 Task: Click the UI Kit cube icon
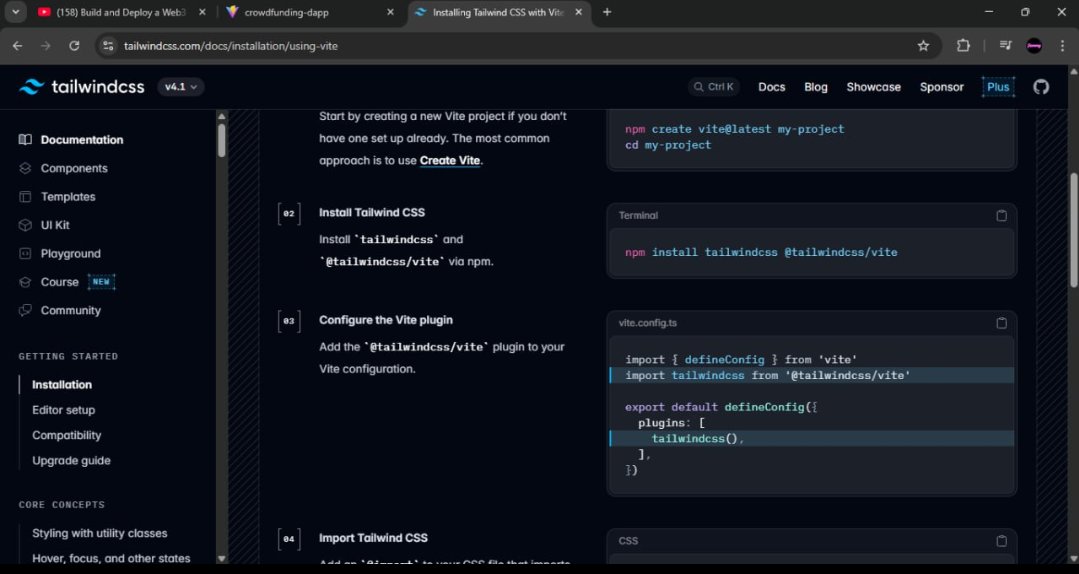click(x=25, y=225)
